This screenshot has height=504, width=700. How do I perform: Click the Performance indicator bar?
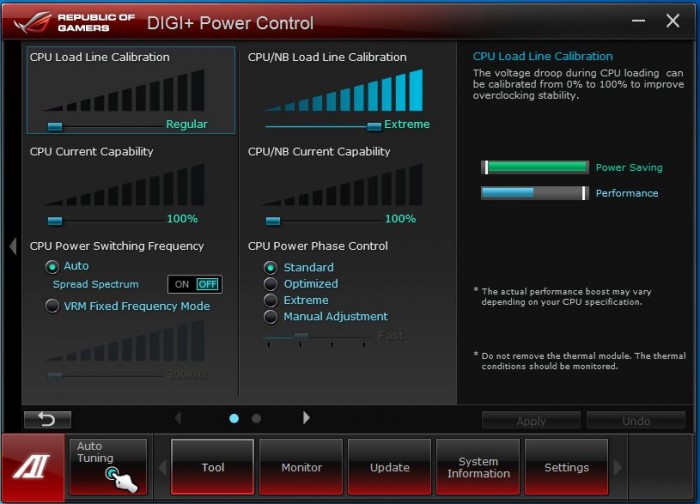(x=535, y=193)
